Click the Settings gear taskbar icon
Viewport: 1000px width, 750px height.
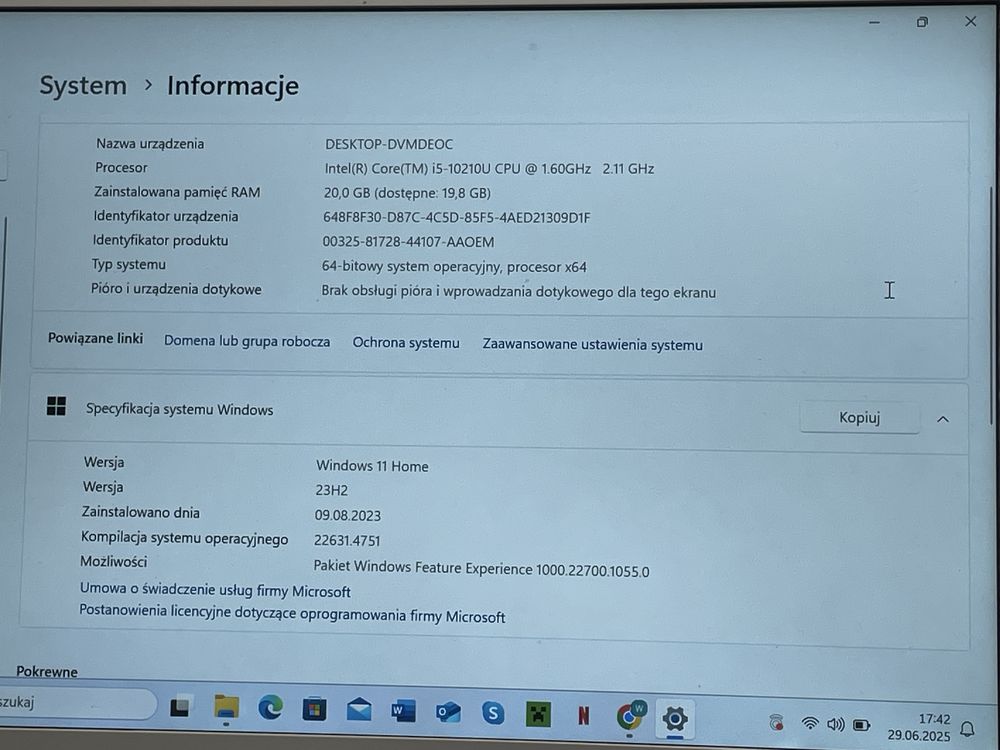coord(675,719)
